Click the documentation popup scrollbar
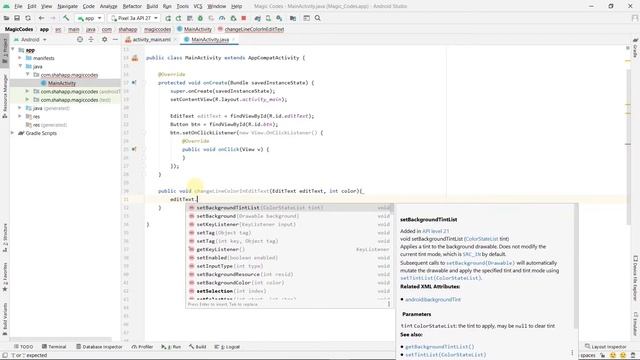640x360 pixels. (x=576, y=265)
